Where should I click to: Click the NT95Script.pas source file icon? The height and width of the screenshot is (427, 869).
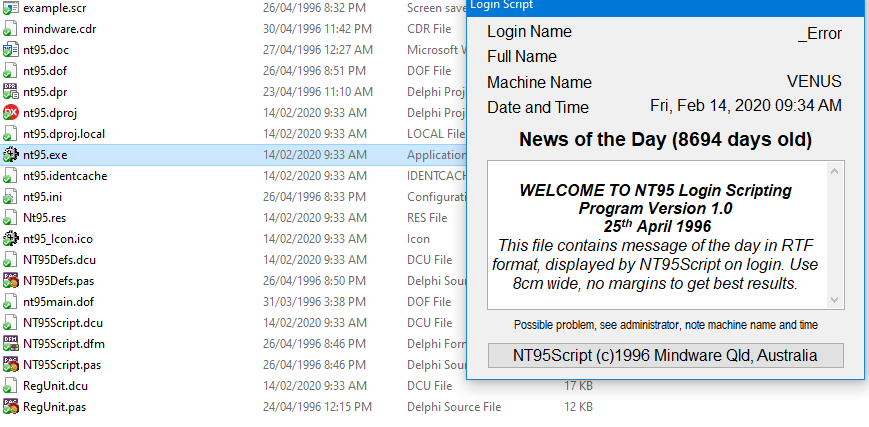click(11, 365)
